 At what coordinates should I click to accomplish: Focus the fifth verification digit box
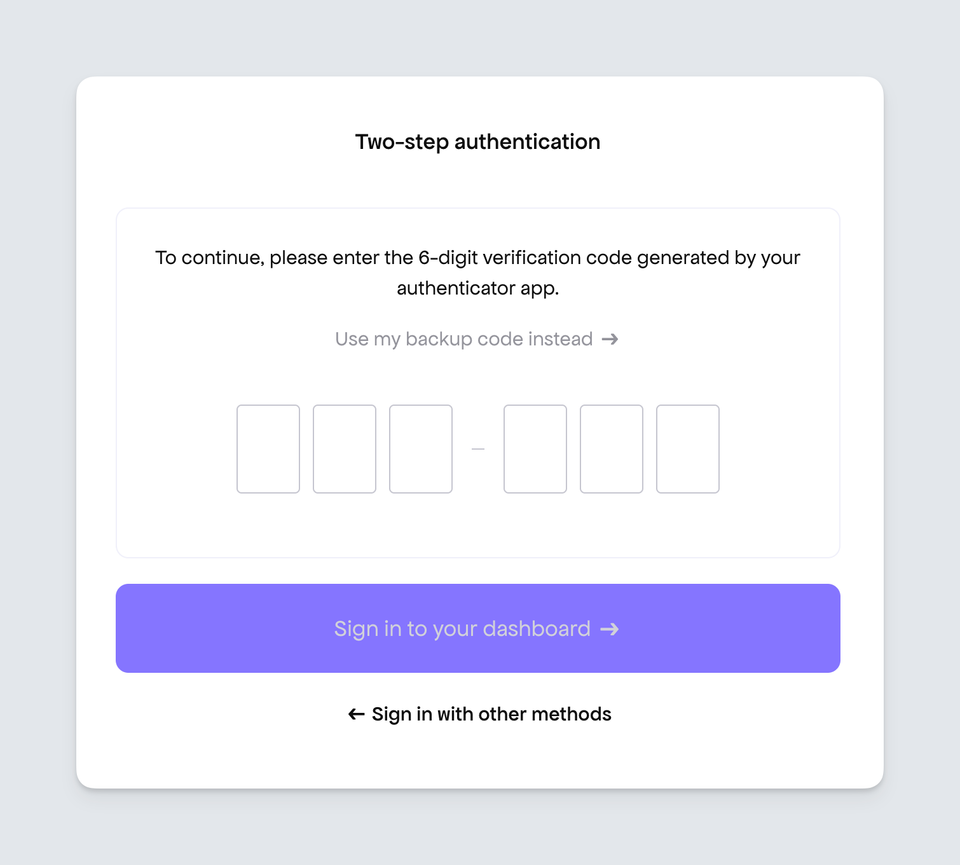(611, 449)
